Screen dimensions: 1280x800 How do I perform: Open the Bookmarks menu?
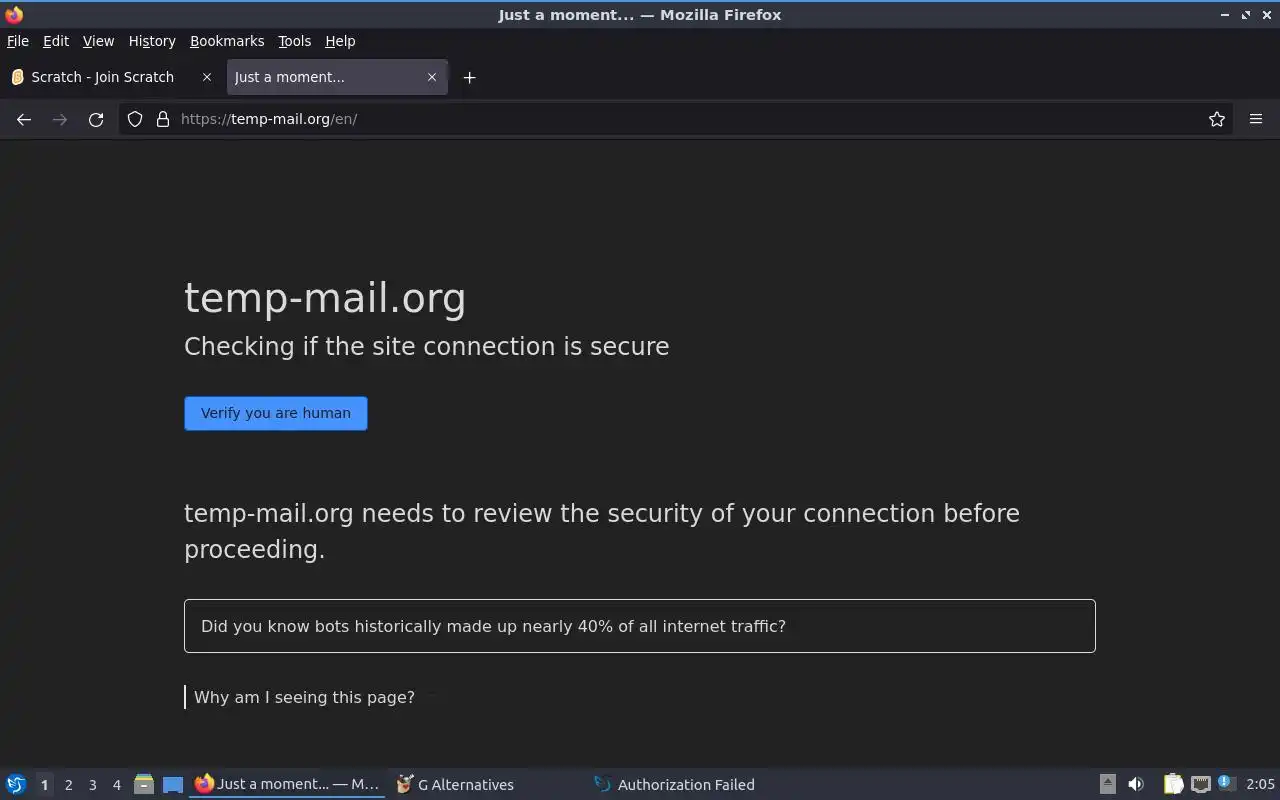(227, 41)
